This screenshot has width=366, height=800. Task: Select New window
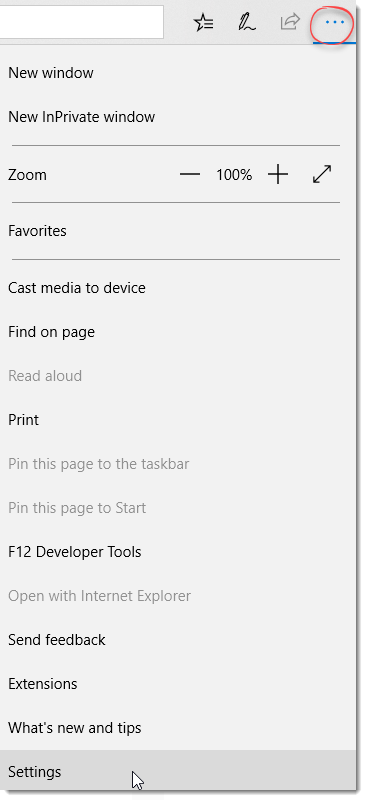point(178,73)
